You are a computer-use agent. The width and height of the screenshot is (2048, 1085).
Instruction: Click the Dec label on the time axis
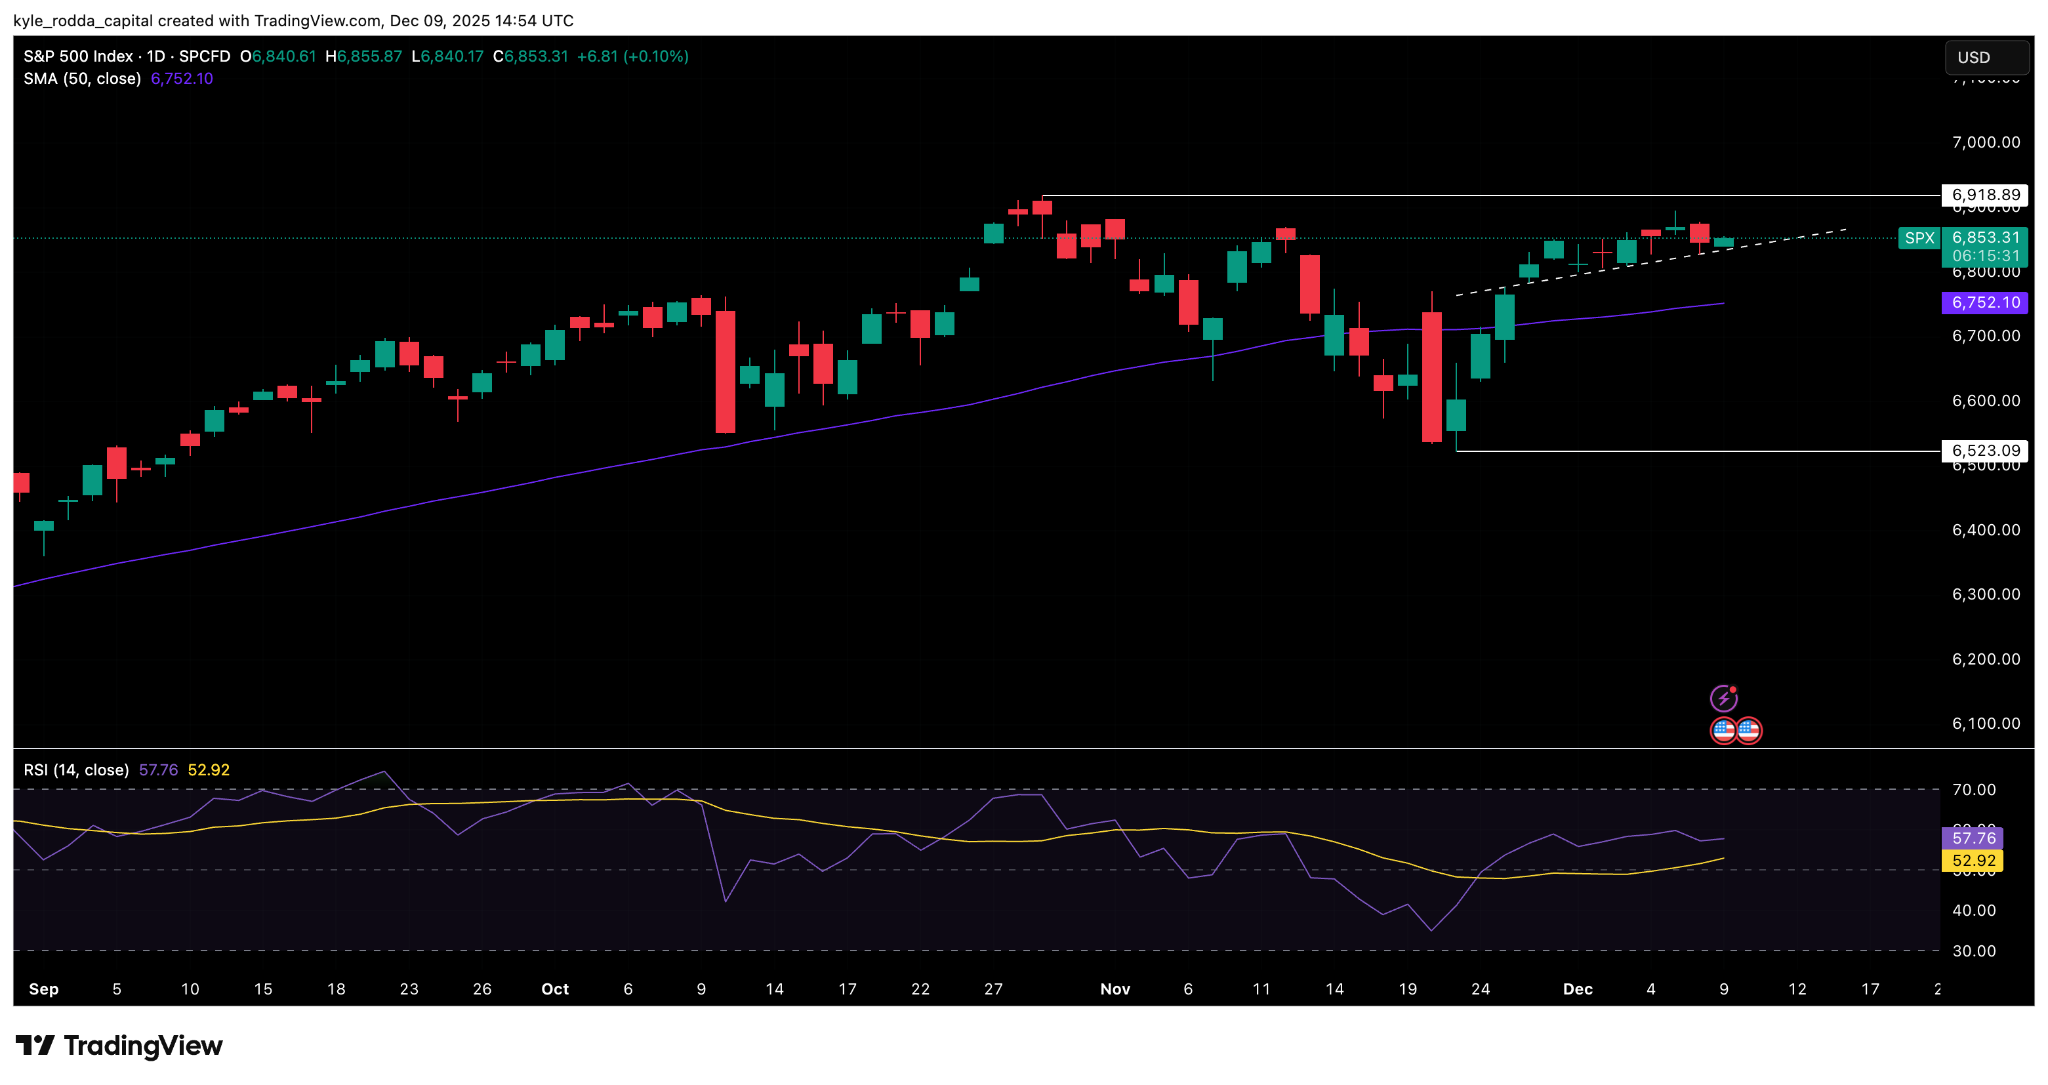click(1578, 989)
